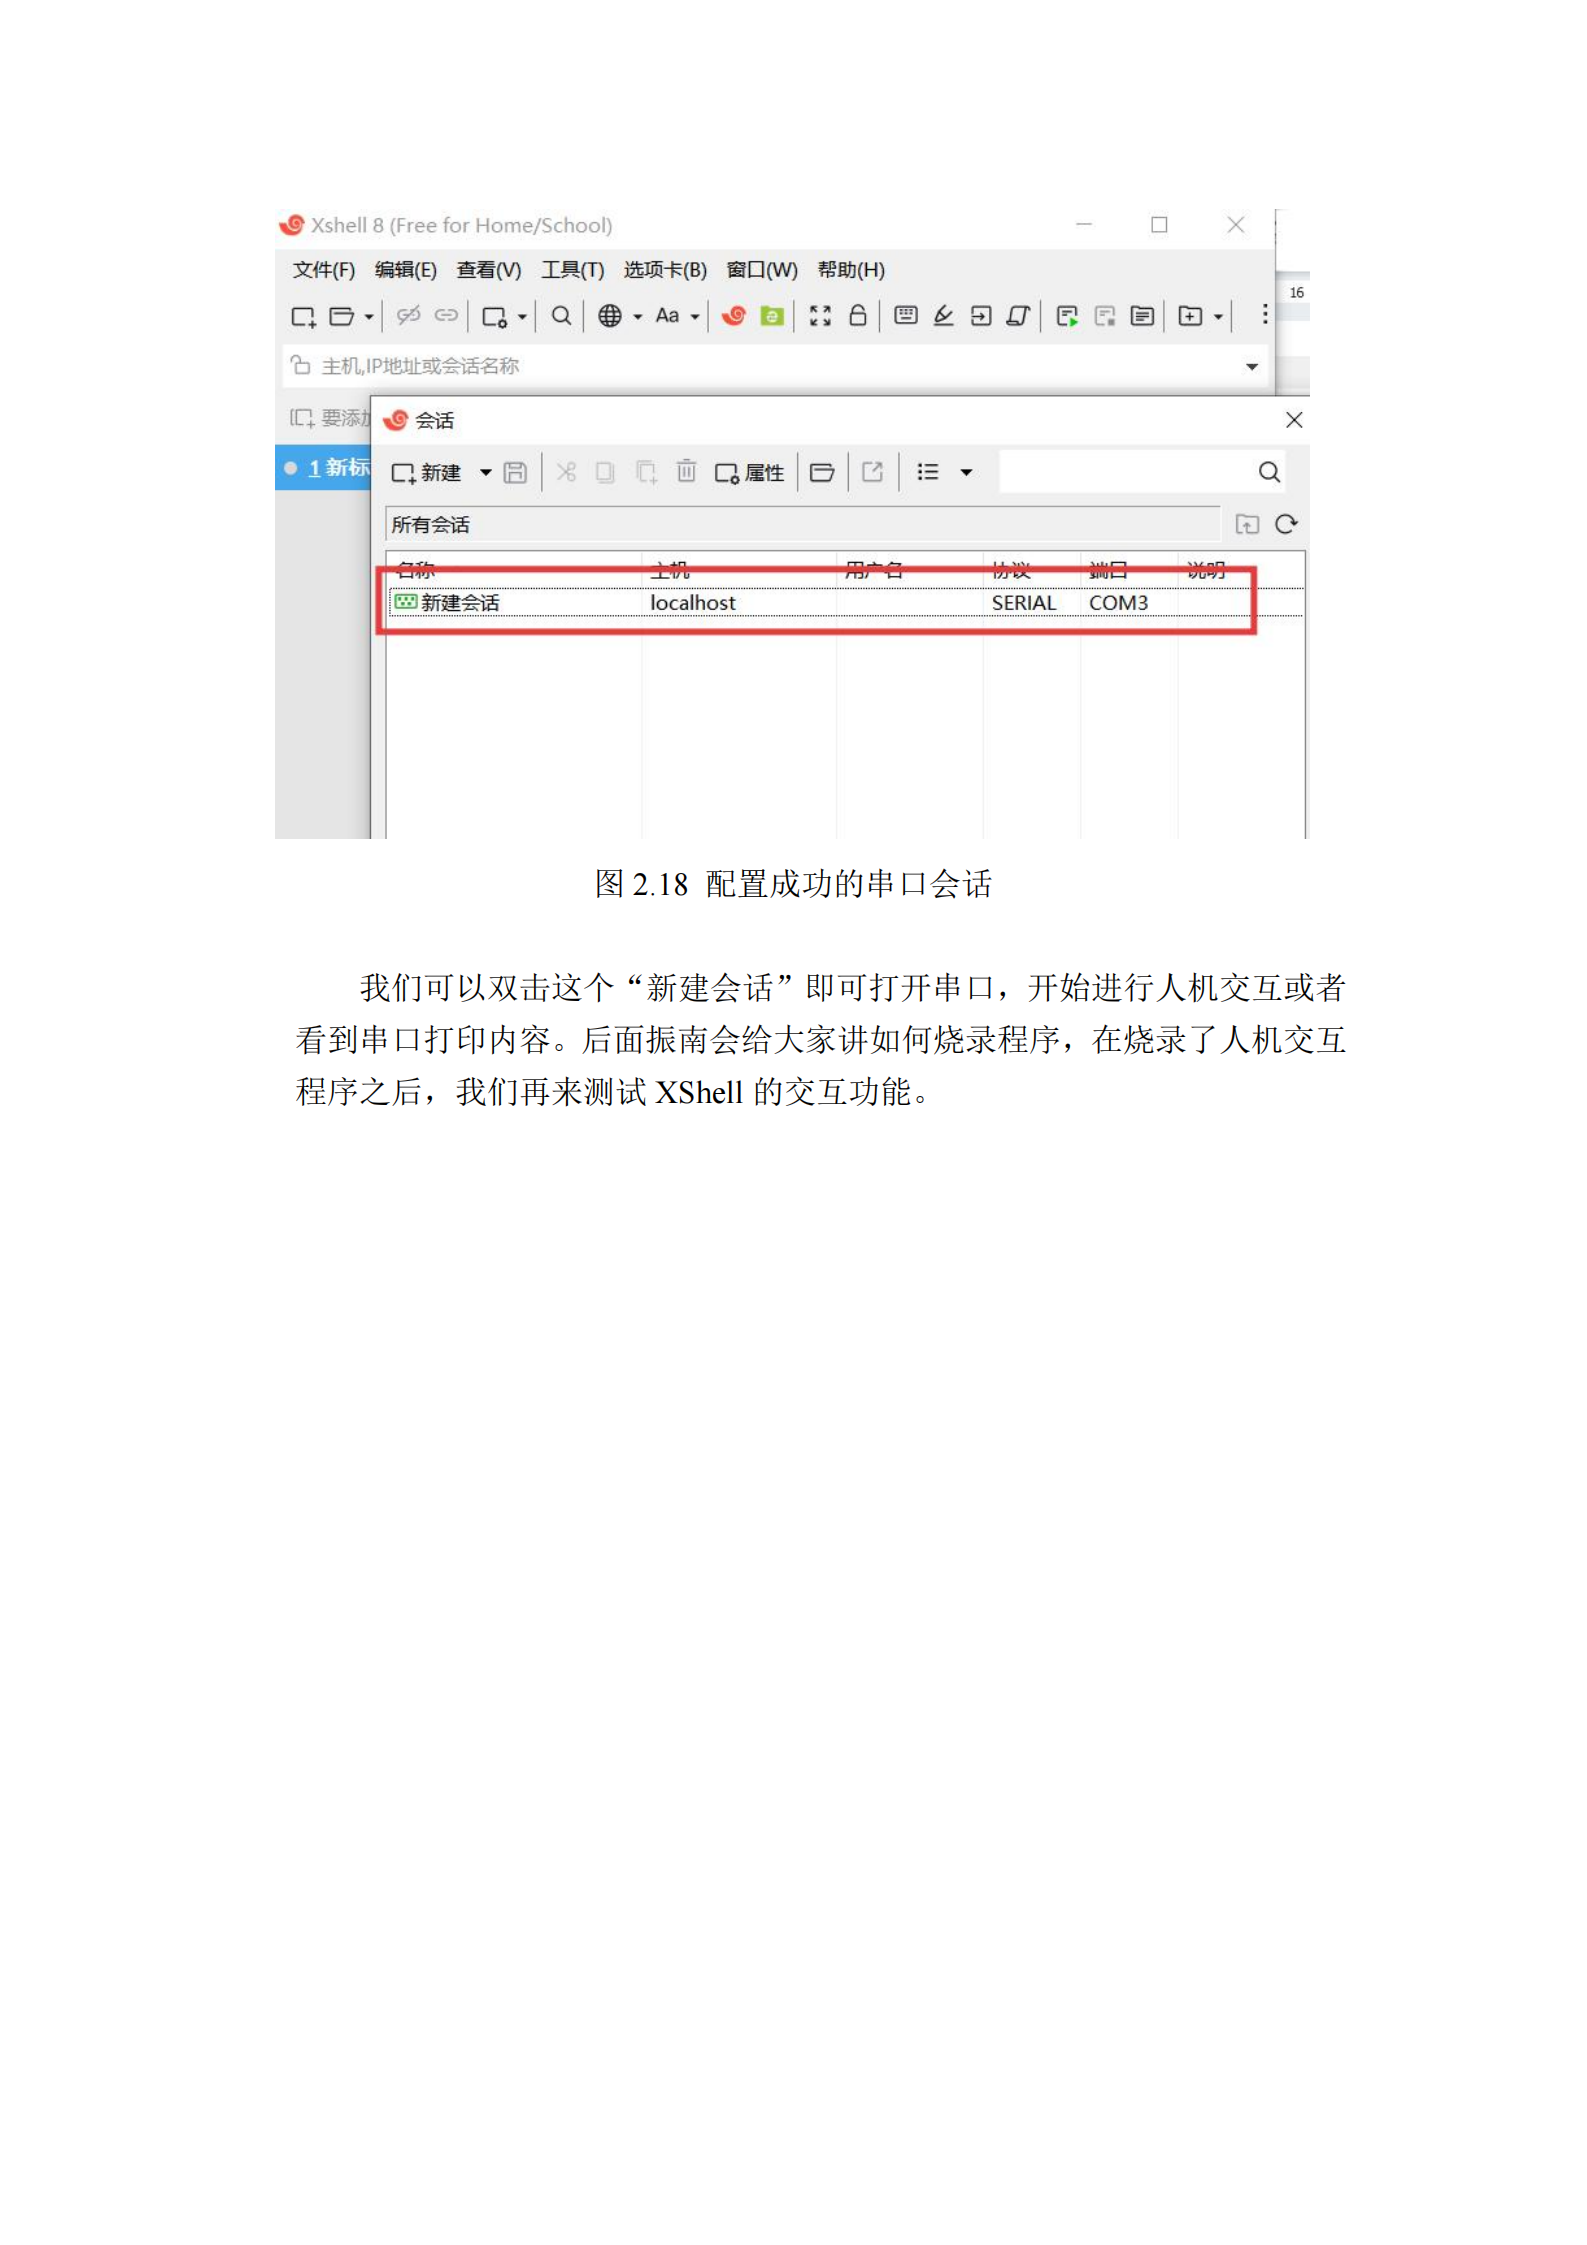The image size is (1587, 2245).
Task: Click the compose pane lines icon
Action: click(x=1142, y=317)
